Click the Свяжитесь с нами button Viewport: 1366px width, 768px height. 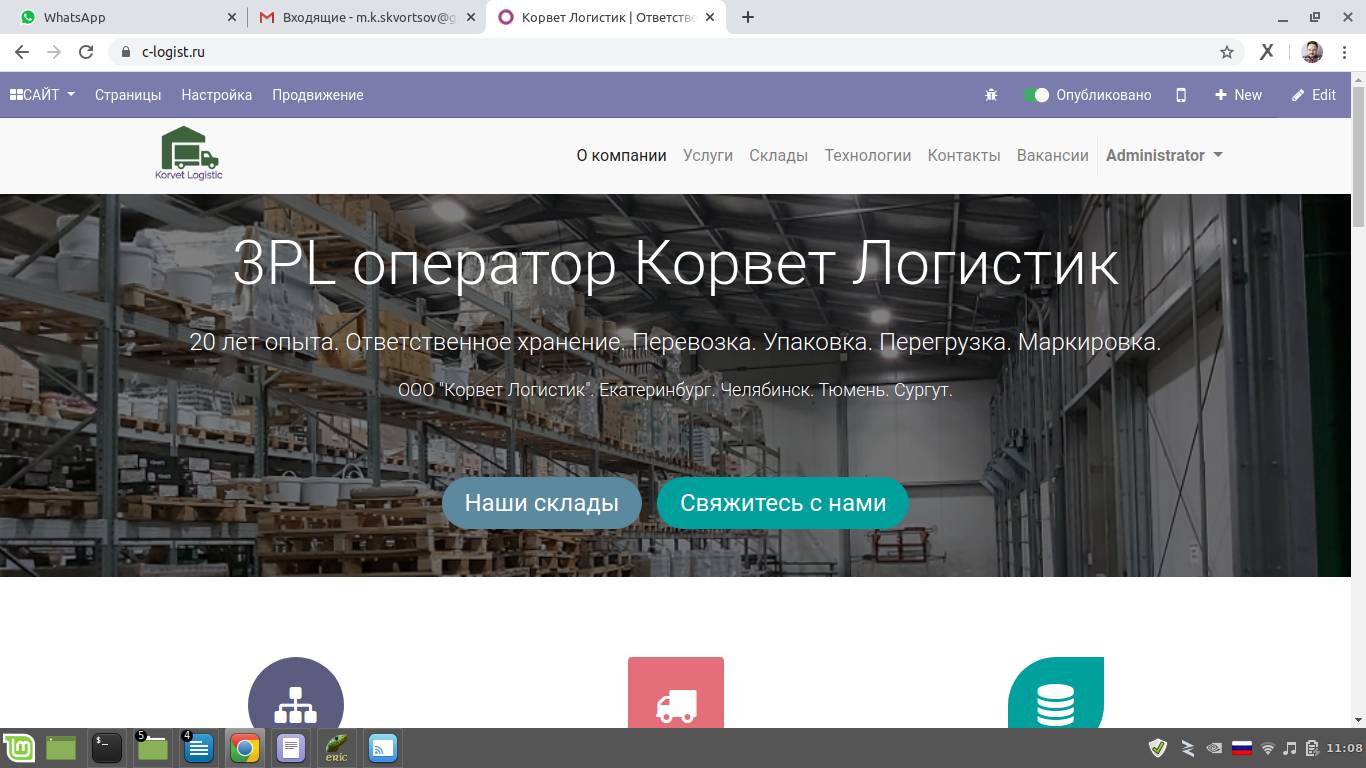782,503
